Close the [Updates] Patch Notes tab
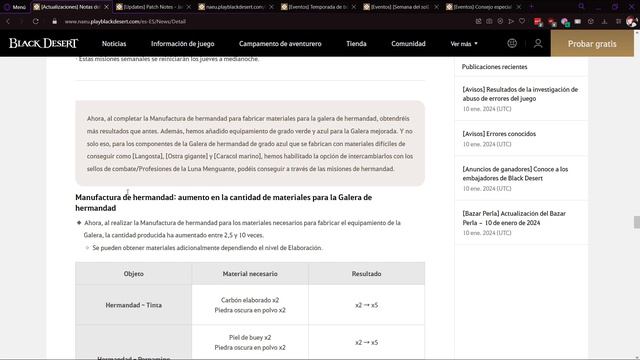The image size is (640, 360). point(189,7)
